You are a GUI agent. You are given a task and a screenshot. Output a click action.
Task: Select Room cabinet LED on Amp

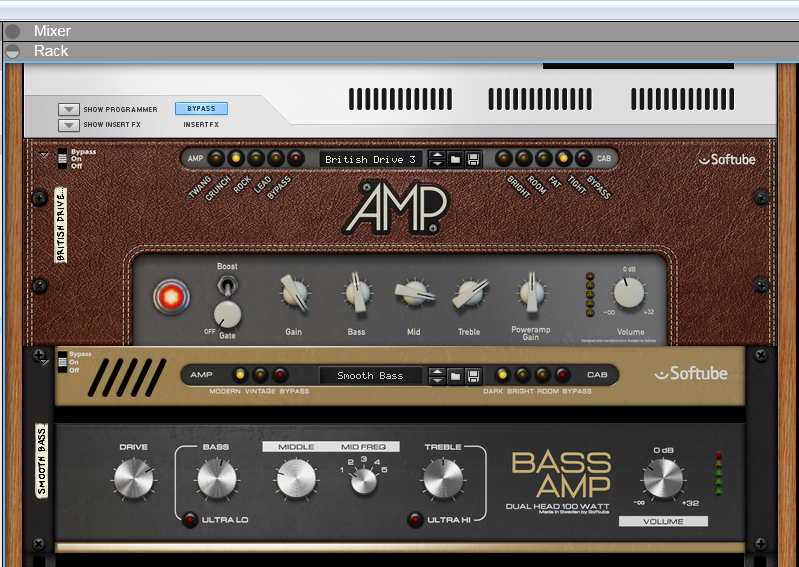(x=524, y=158)
